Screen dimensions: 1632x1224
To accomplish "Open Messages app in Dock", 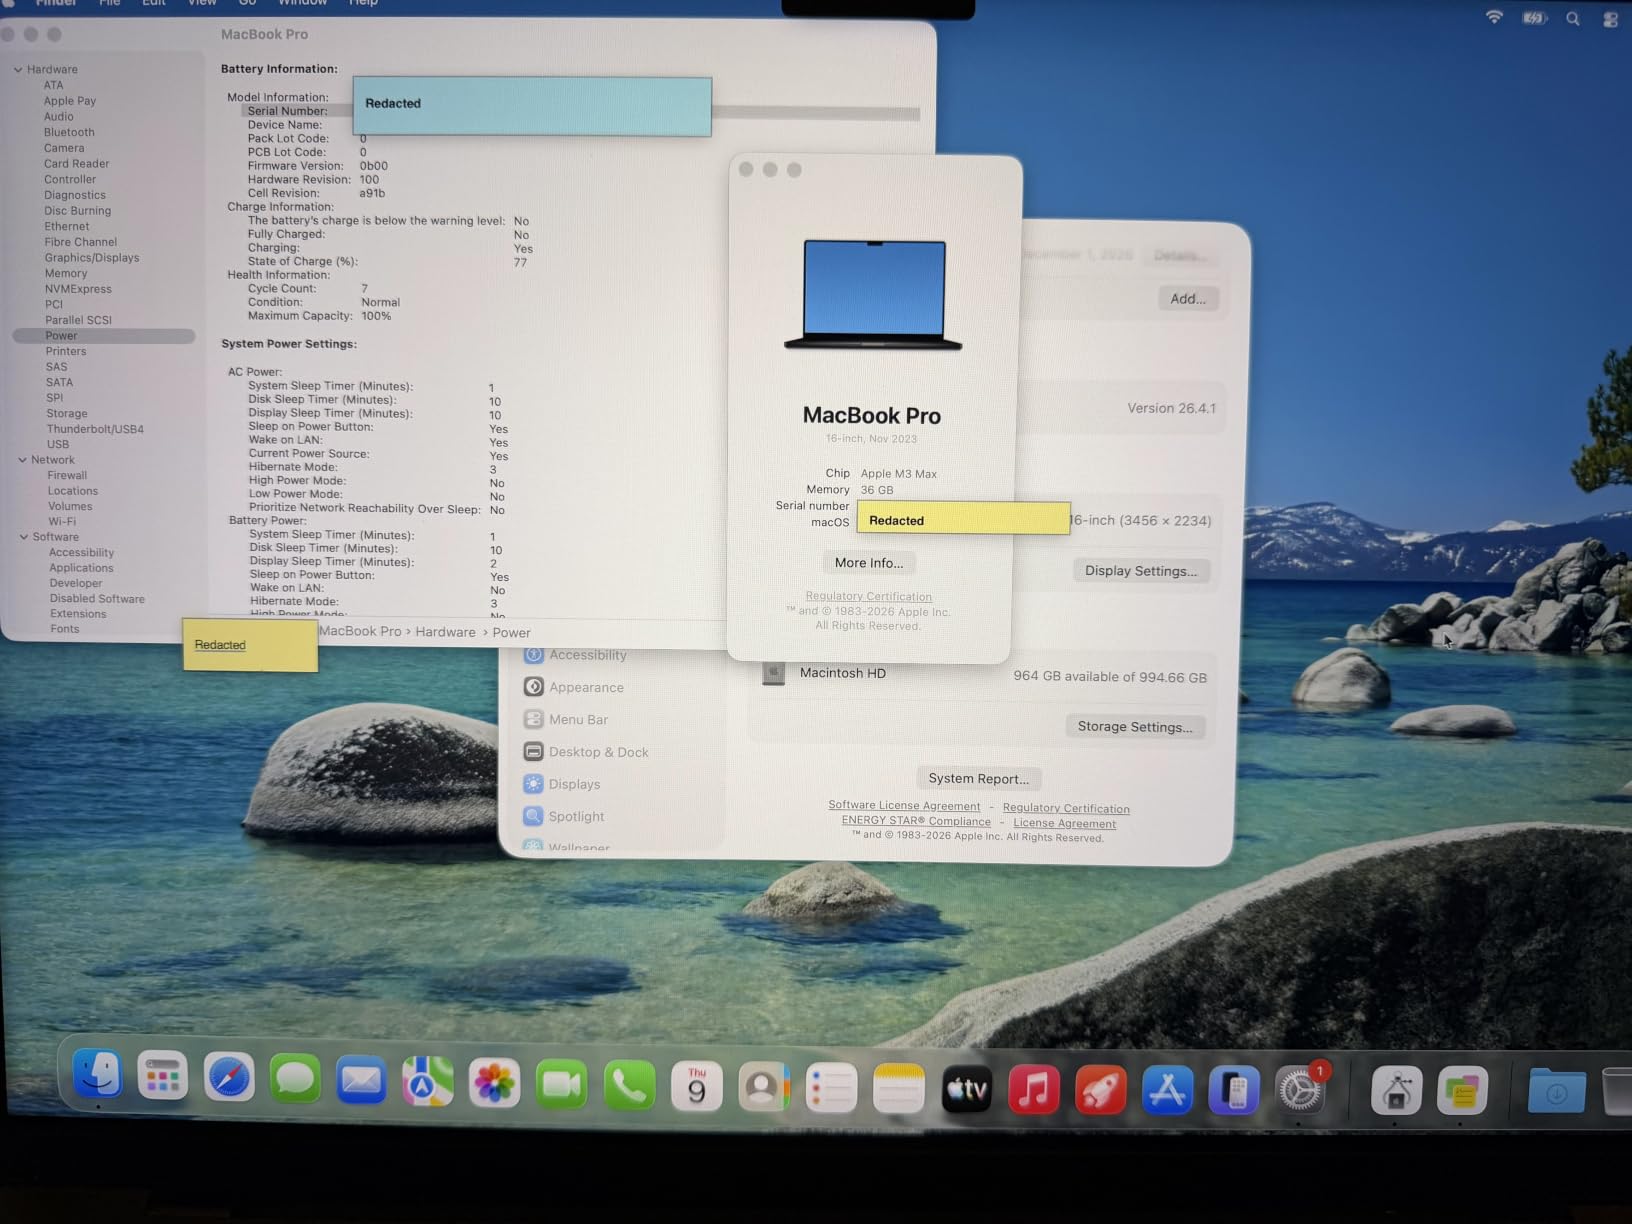I will tap(295, 1079).
